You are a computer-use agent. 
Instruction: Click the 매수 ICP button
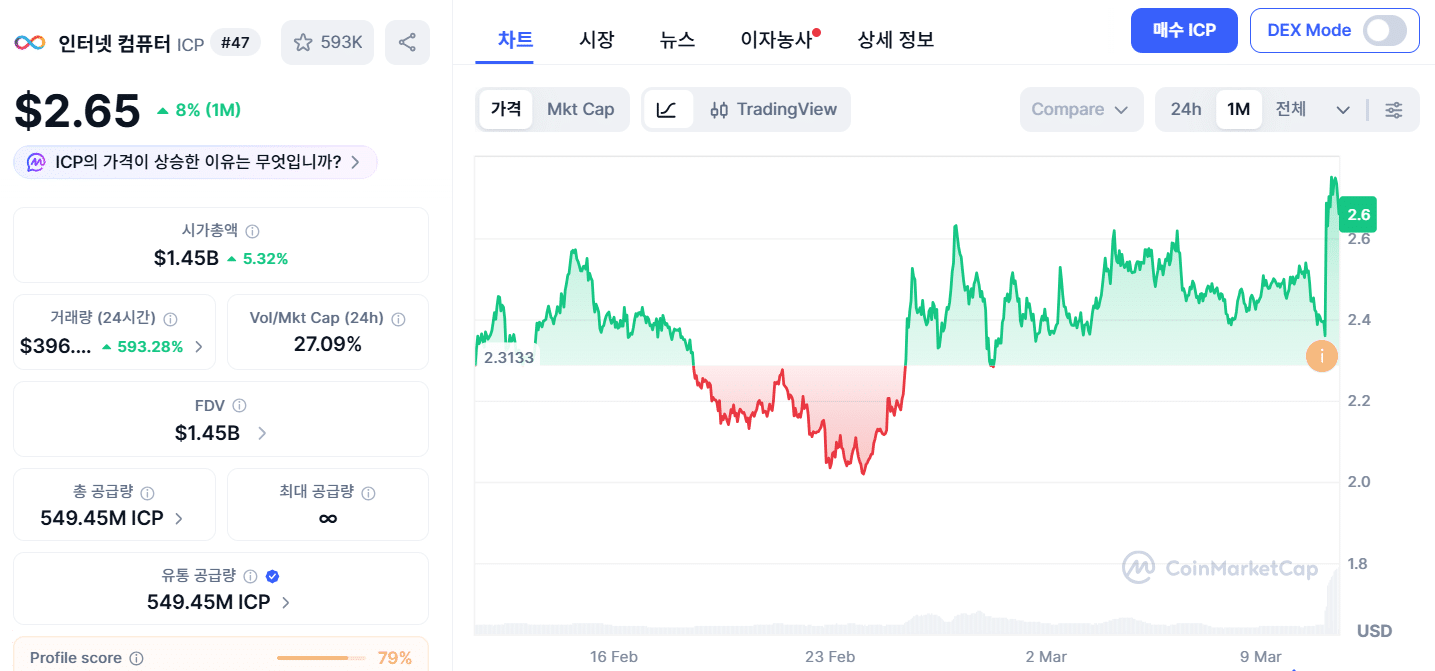1184,31
